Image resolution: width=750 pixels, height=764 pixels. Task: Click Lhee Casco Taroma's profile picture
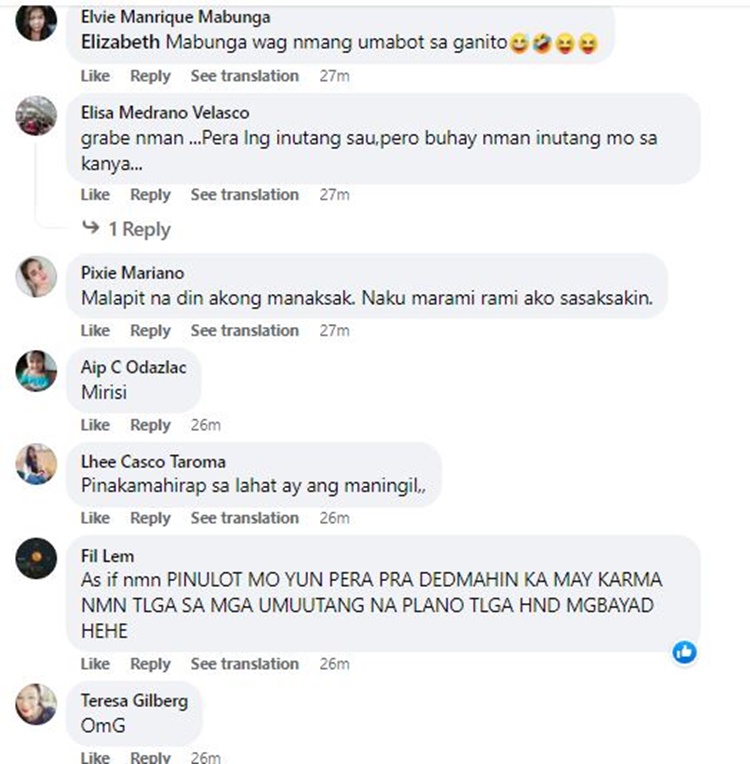click(x=36, y=464)
